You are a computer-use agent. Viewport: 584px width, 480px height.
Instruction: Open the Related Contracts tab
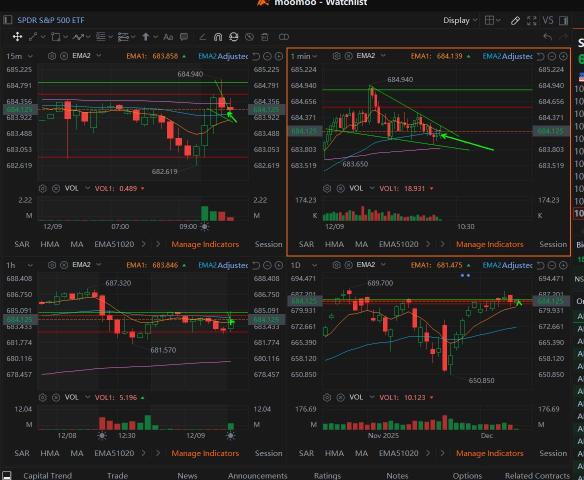click(537, 476)
